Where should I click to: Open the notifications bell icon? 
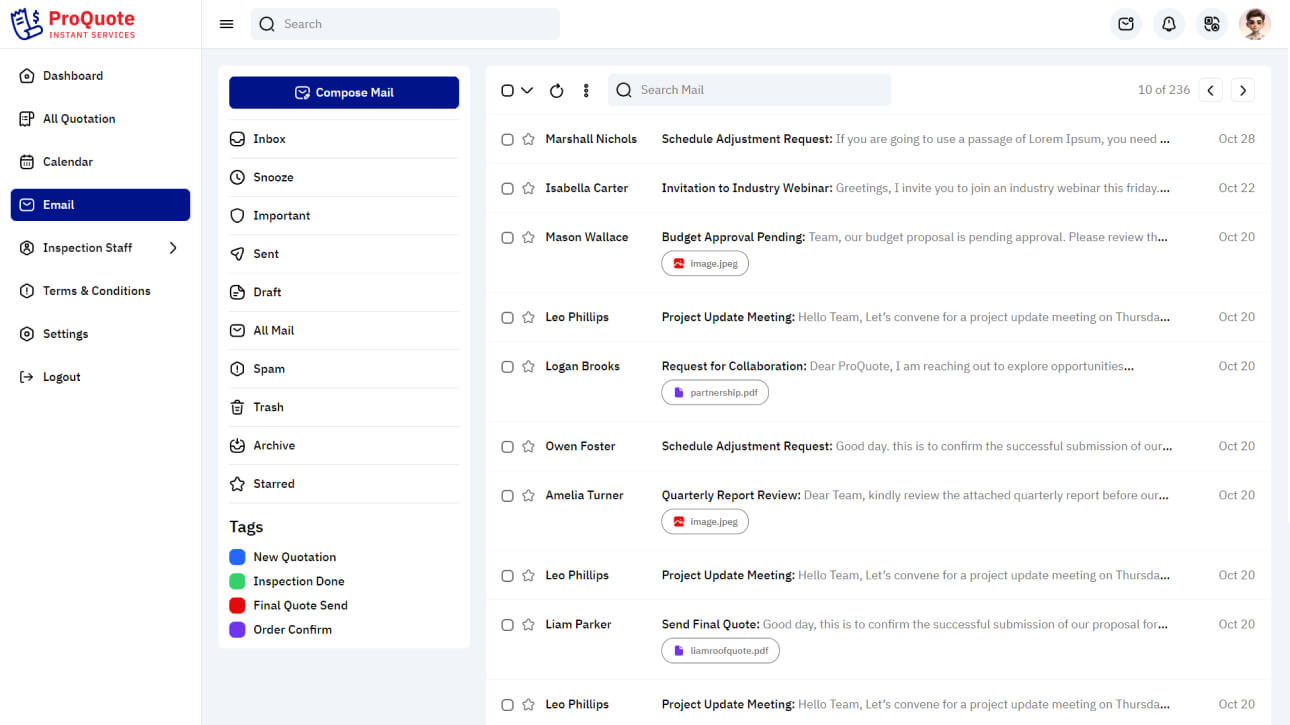coord(1168,24)
